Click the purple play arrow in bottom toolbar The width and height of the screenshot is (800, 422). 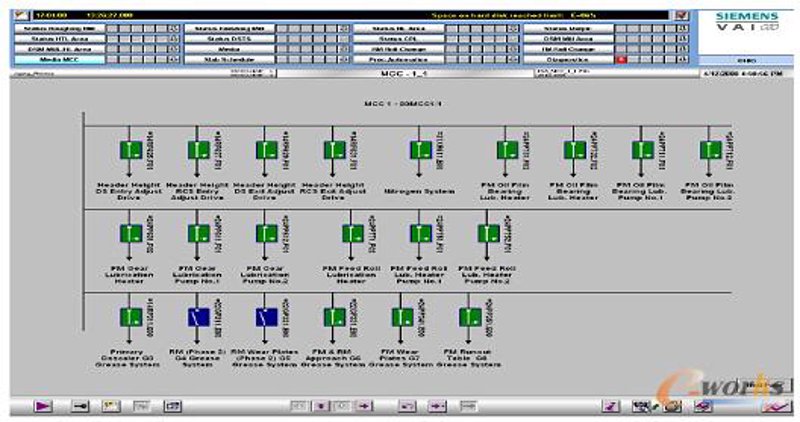pyautogui.click(x=43, y=406)
